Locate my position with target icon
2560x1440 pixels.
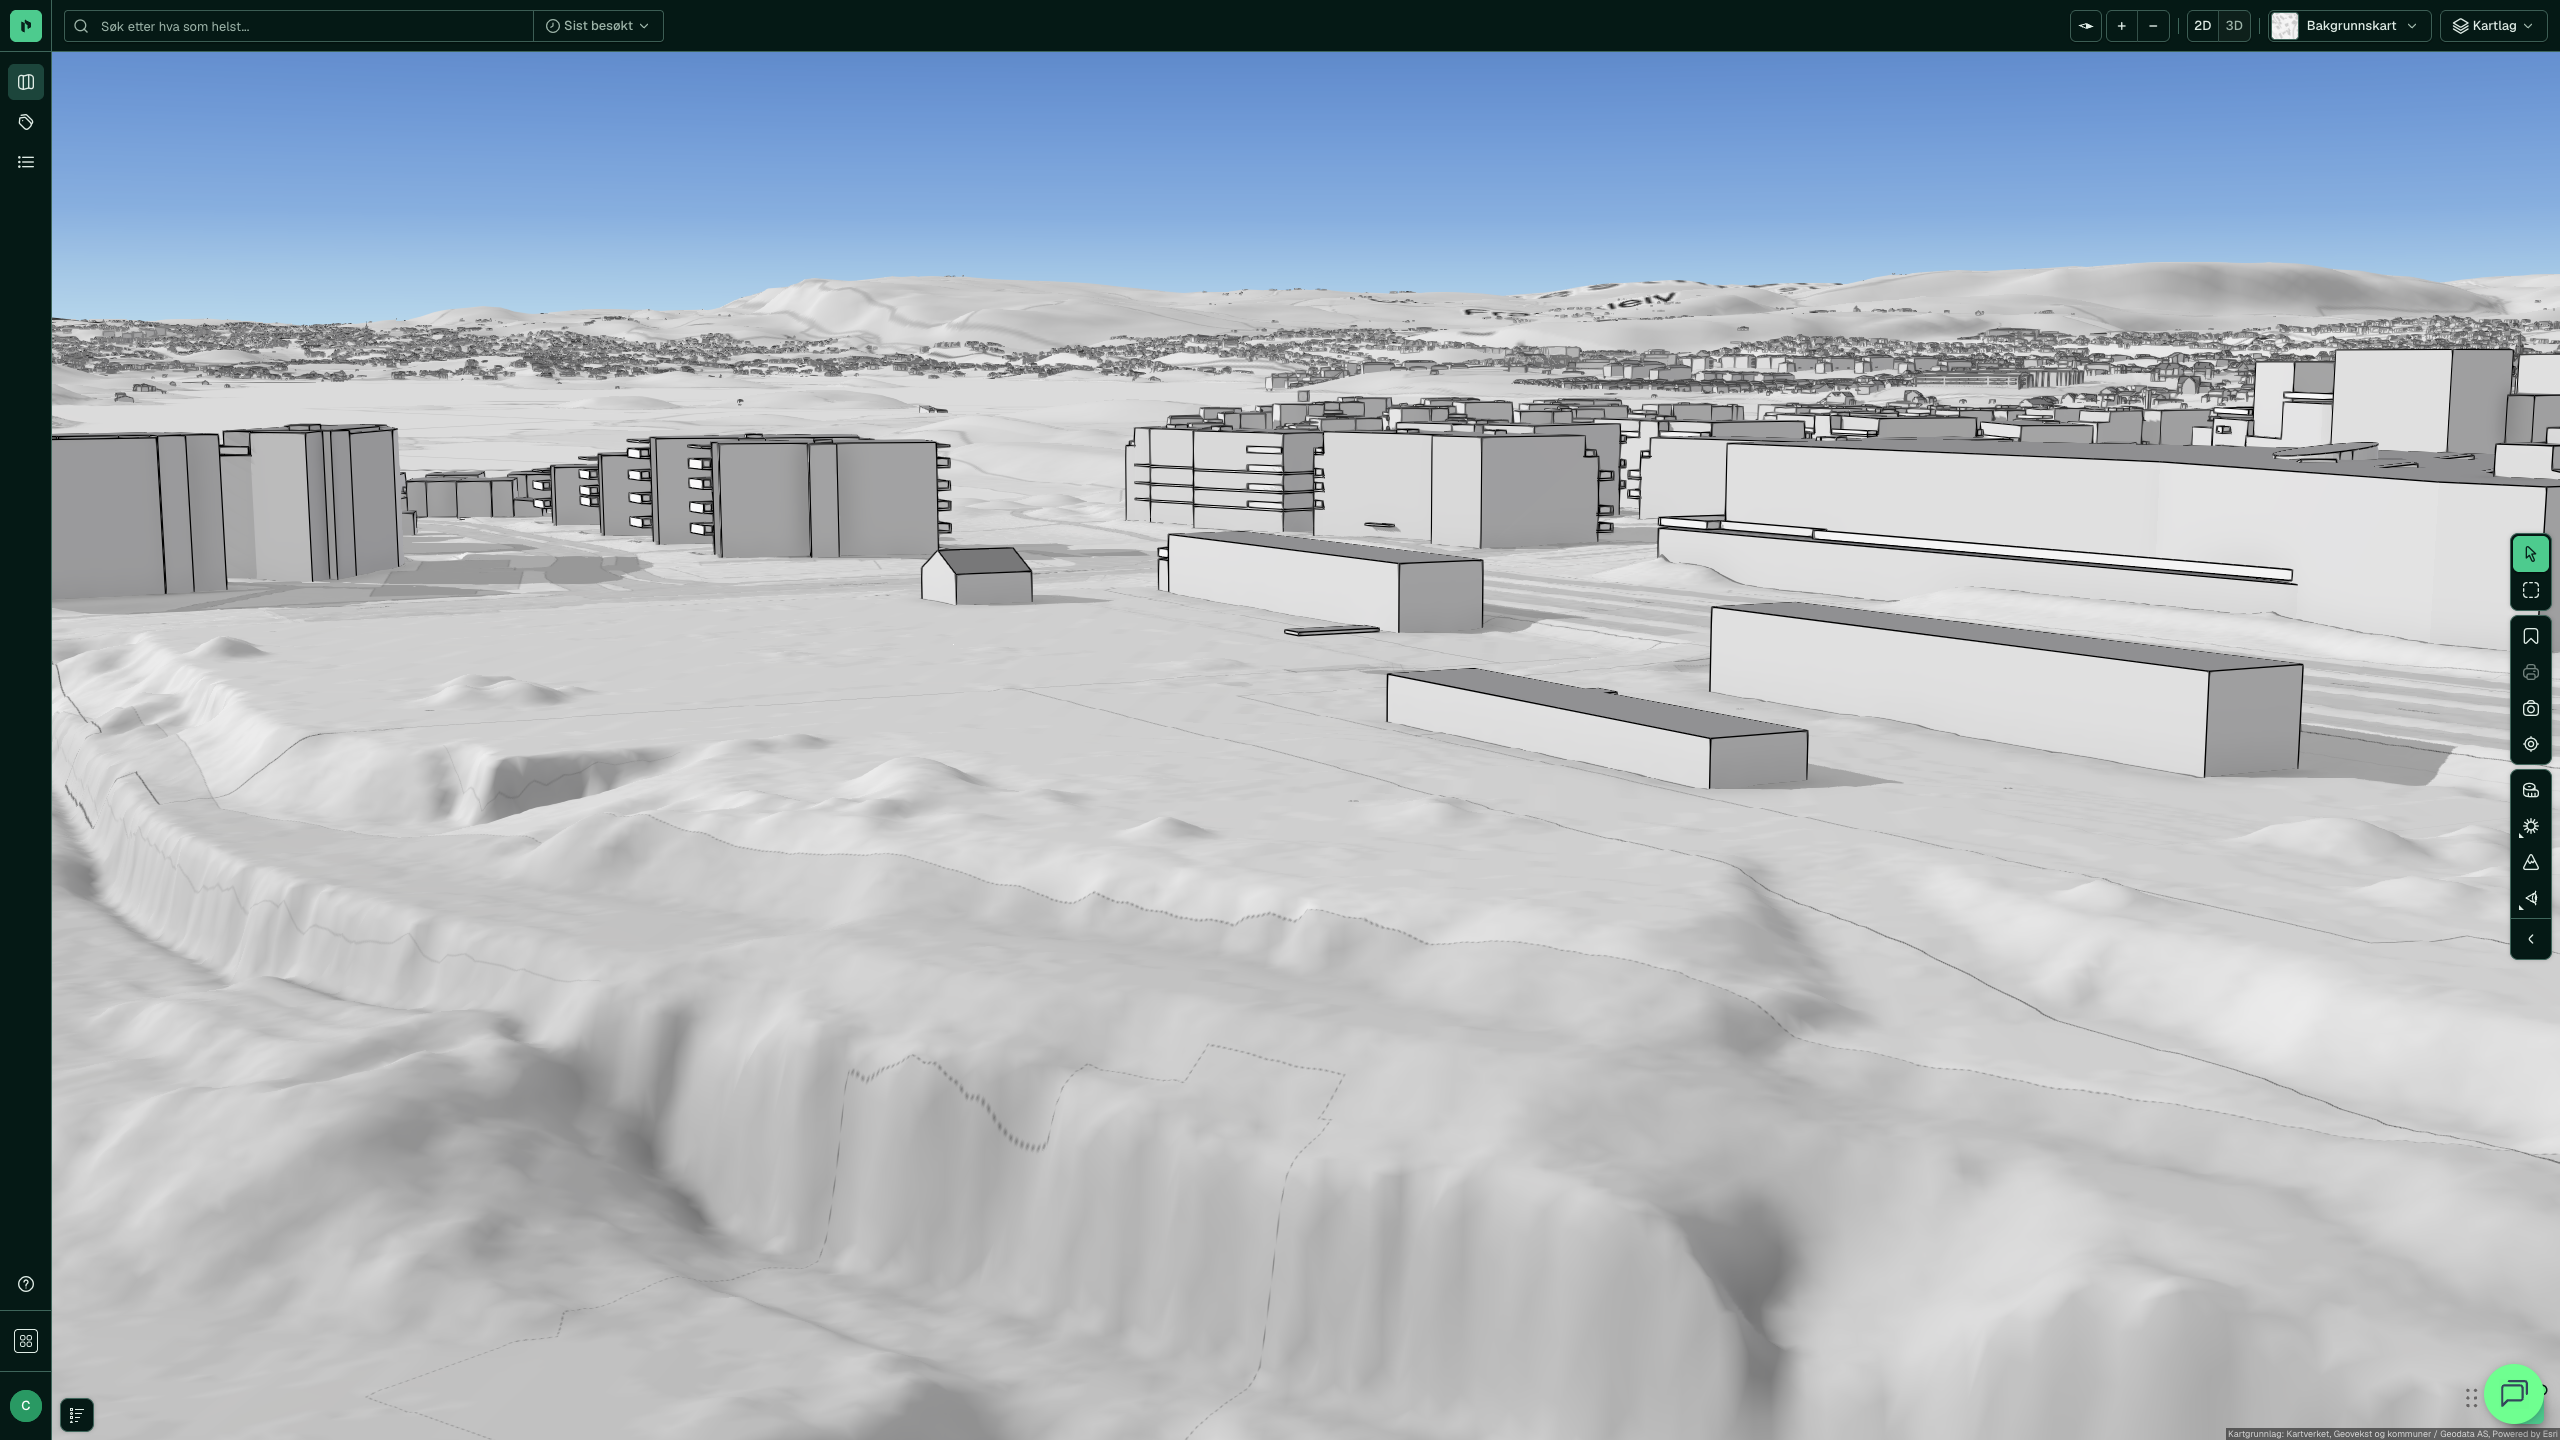2530,744
